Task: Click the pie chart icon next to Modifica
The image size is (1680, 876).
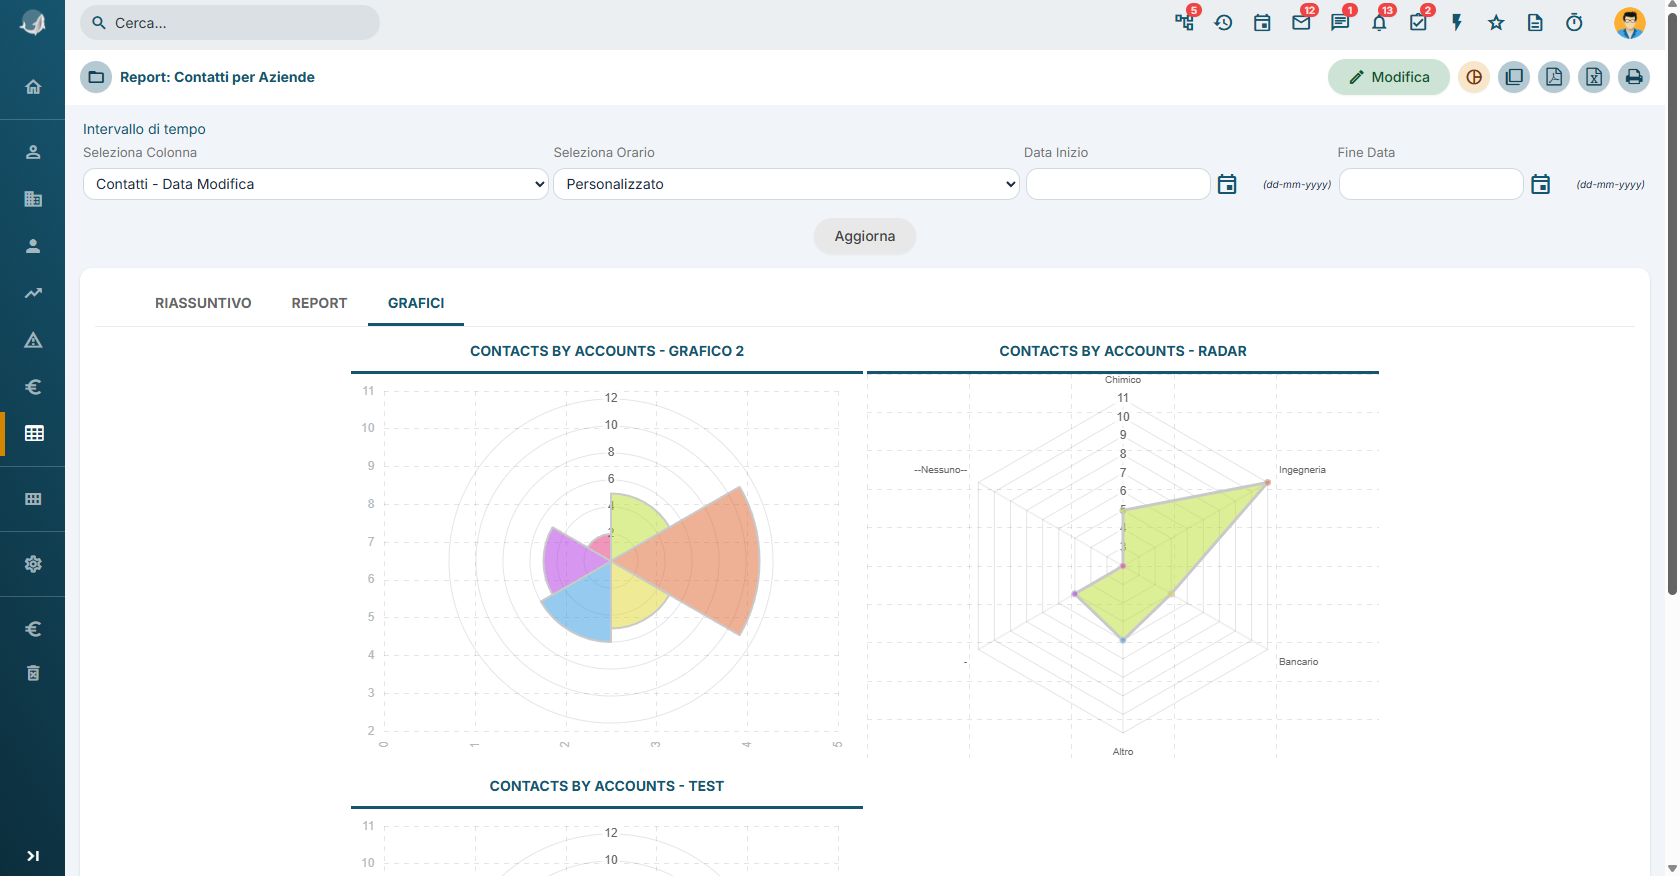Action: (1474, 77)
